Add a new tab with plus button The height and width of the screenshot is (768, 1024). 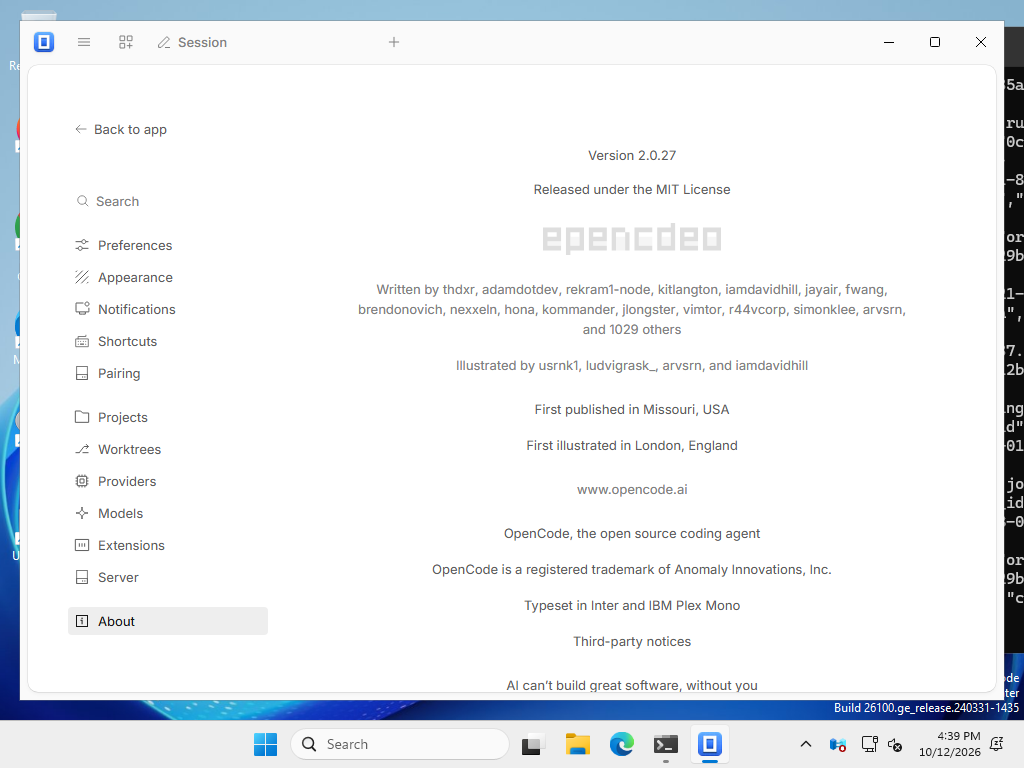tap(394, 42)
